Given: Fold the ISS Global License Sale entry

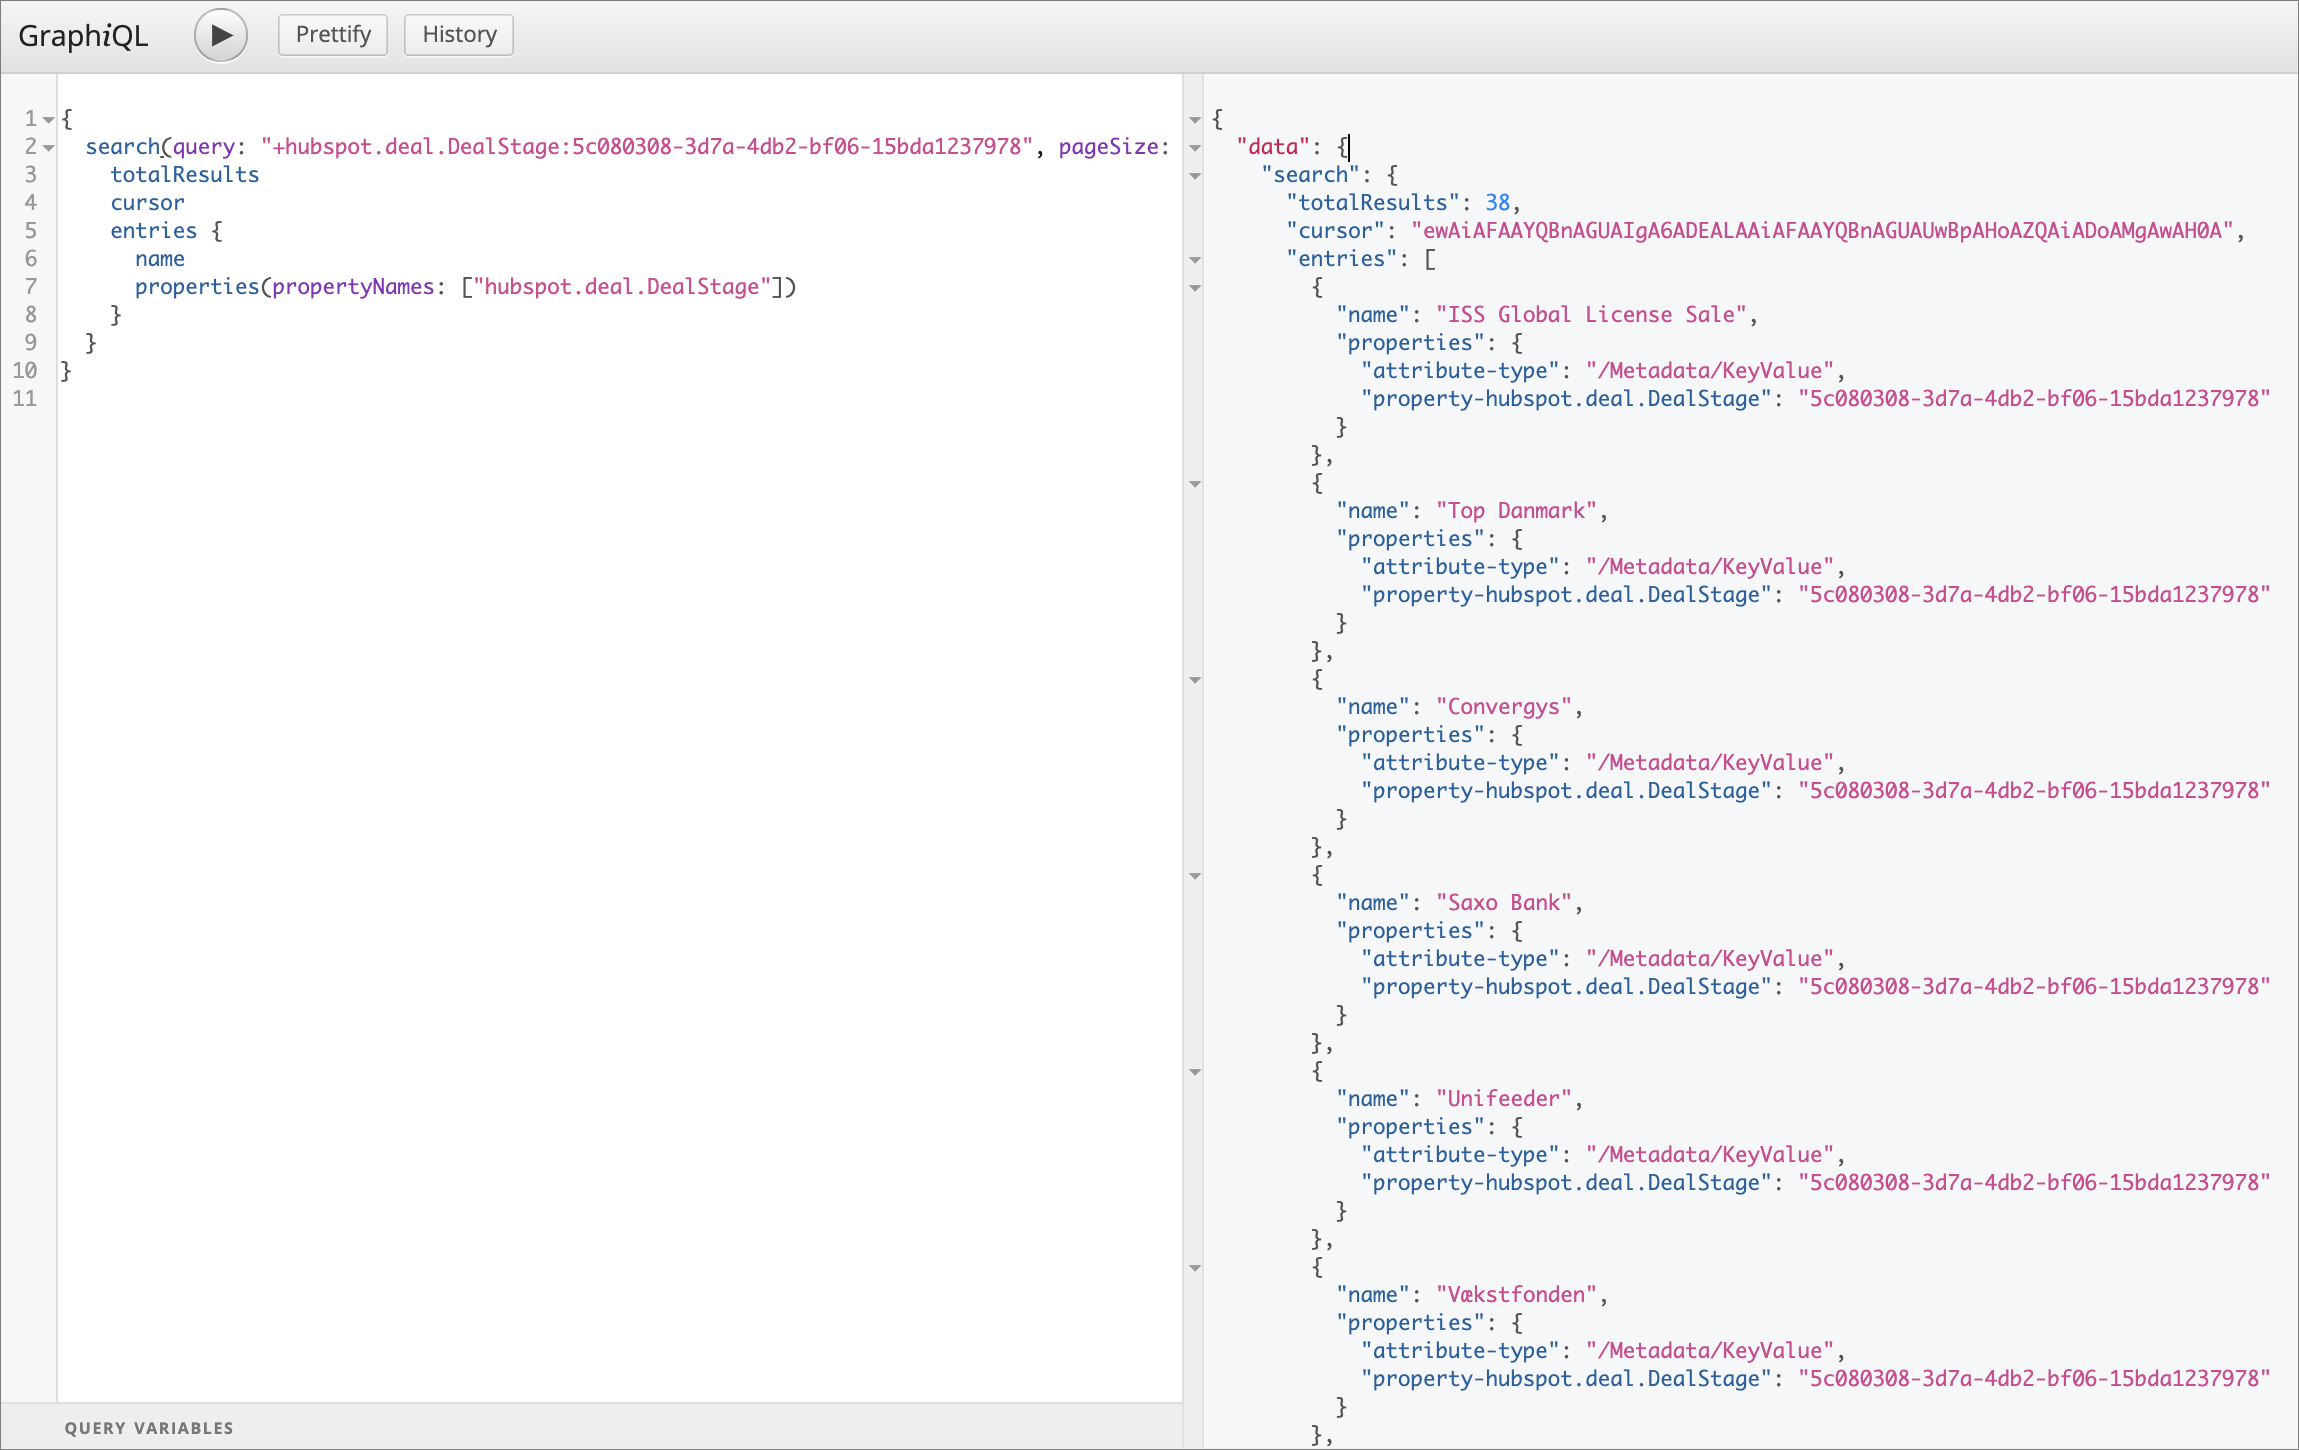Looking at the screenshot, I should click(1195, 288).
